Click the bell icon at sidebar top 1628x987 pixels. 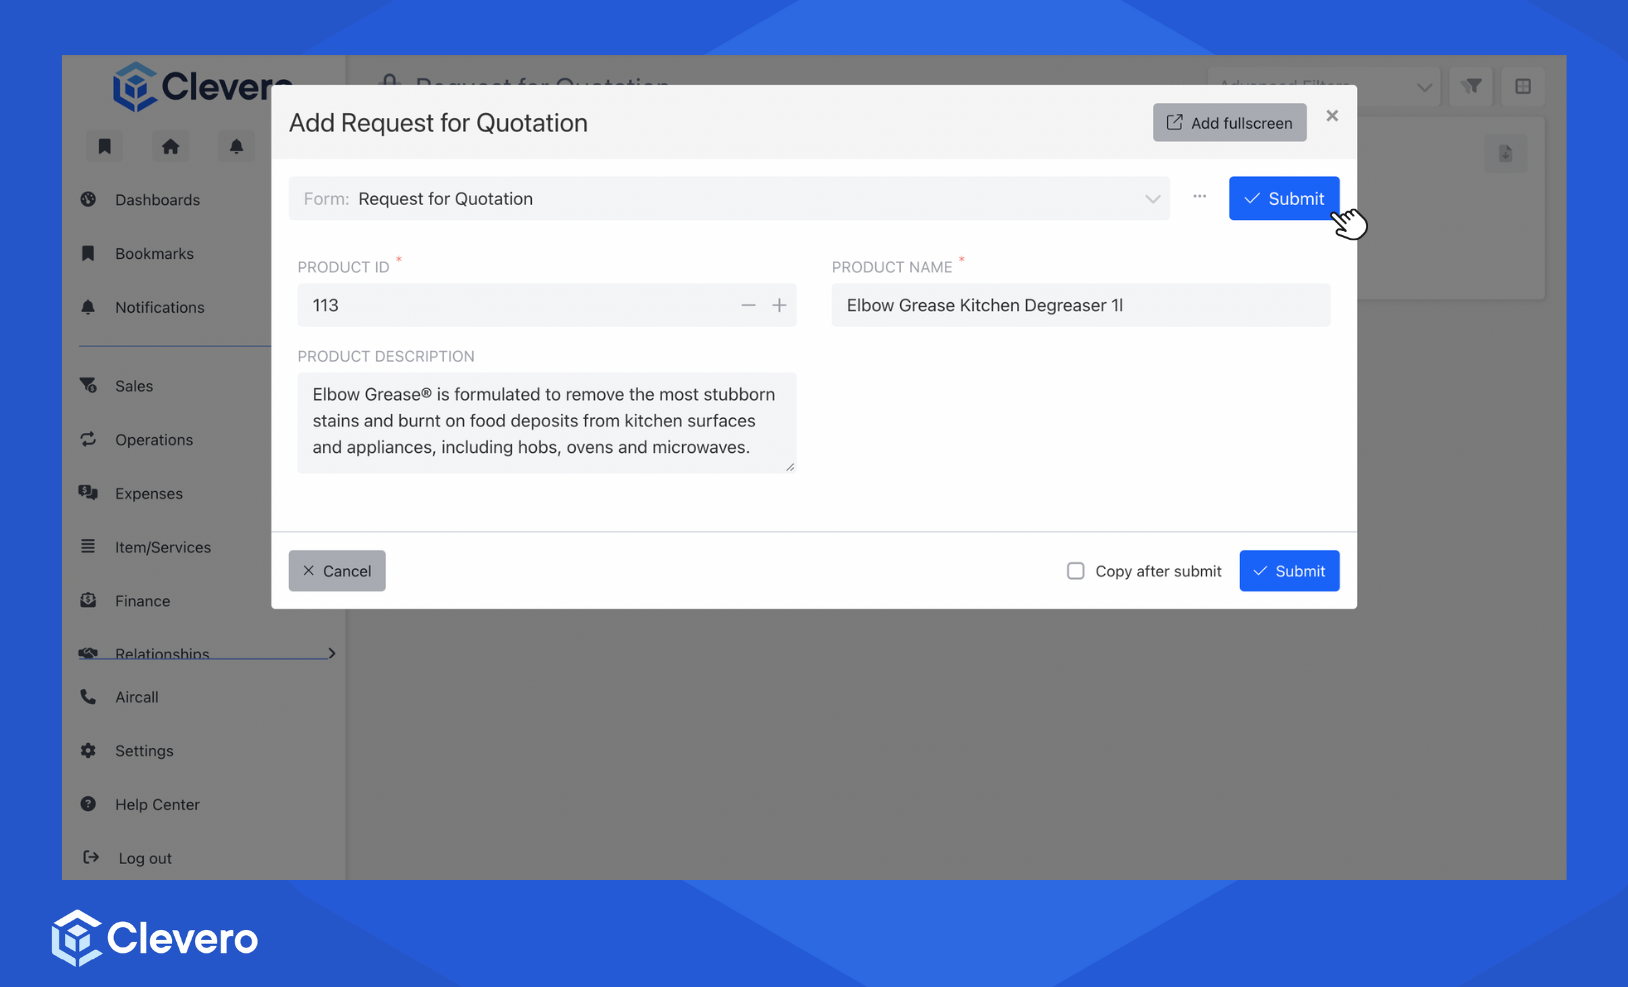[x=236, y=146]
